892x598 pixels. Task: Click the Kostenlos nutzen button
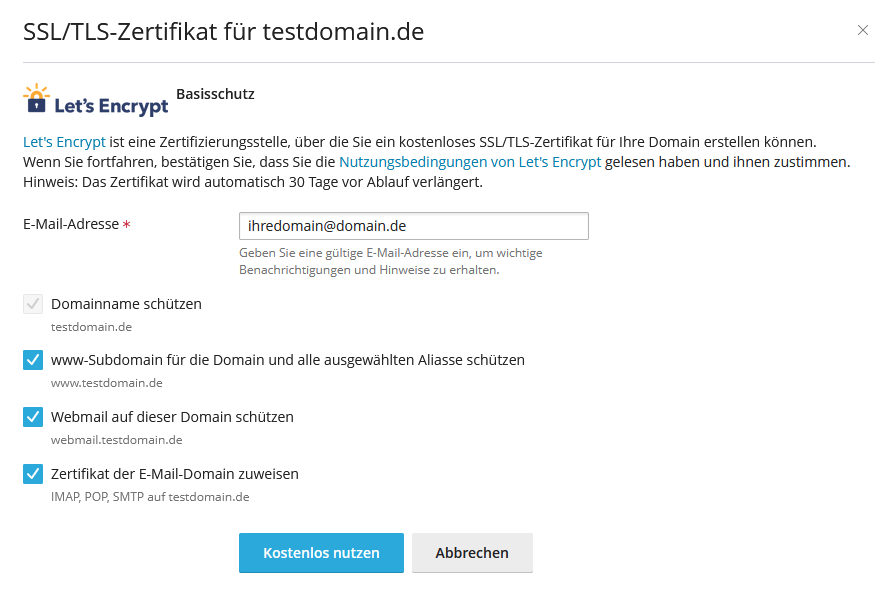click(x=321, y=552)
